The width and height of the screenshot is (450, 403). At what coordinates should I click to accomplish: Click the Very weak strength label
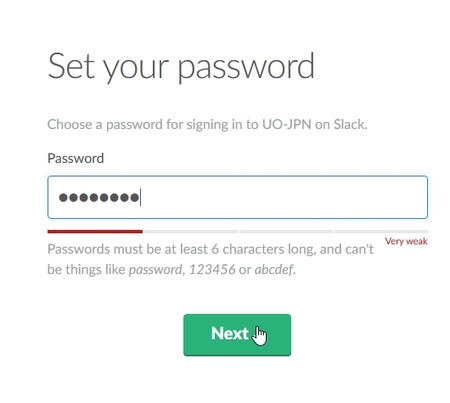coord(406,241)
